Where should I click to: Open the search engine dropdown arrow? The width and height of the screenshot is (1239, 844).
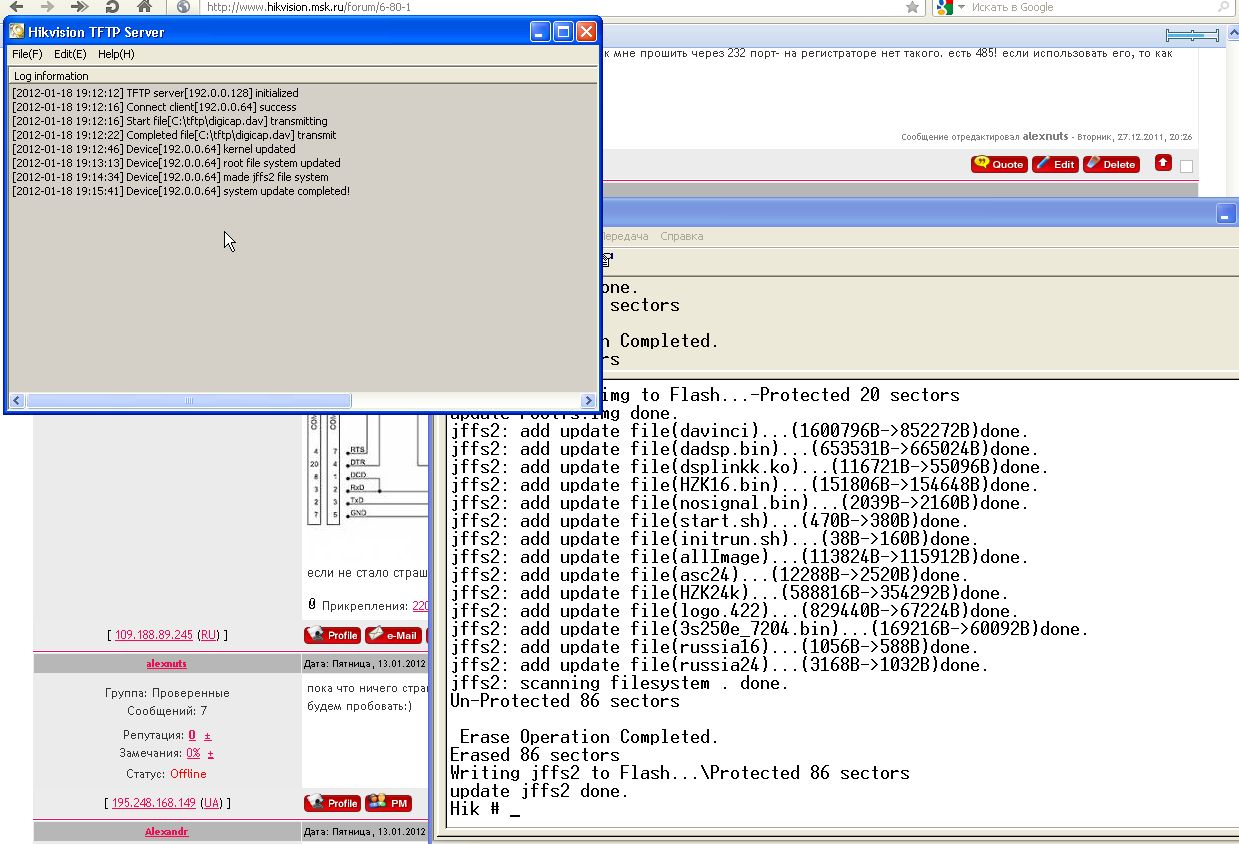961,7
